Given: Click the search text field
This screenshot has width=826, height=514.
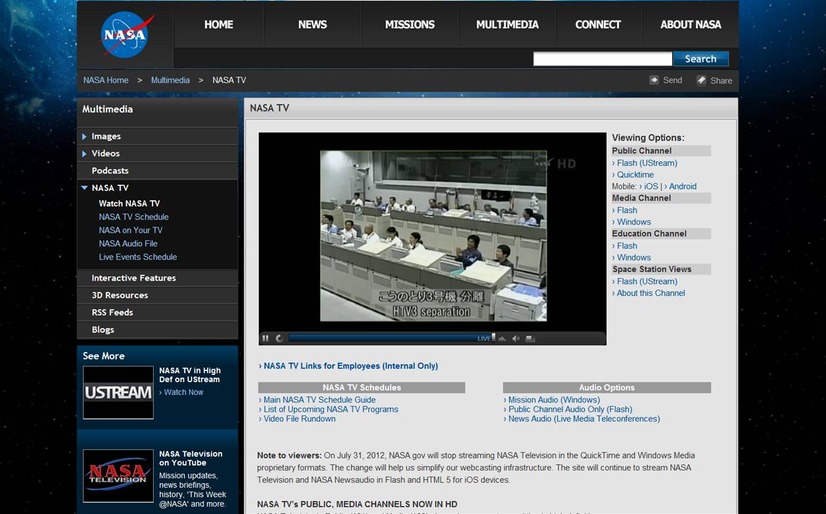Looking at the screenshot, I should click(x=603, y=59).
